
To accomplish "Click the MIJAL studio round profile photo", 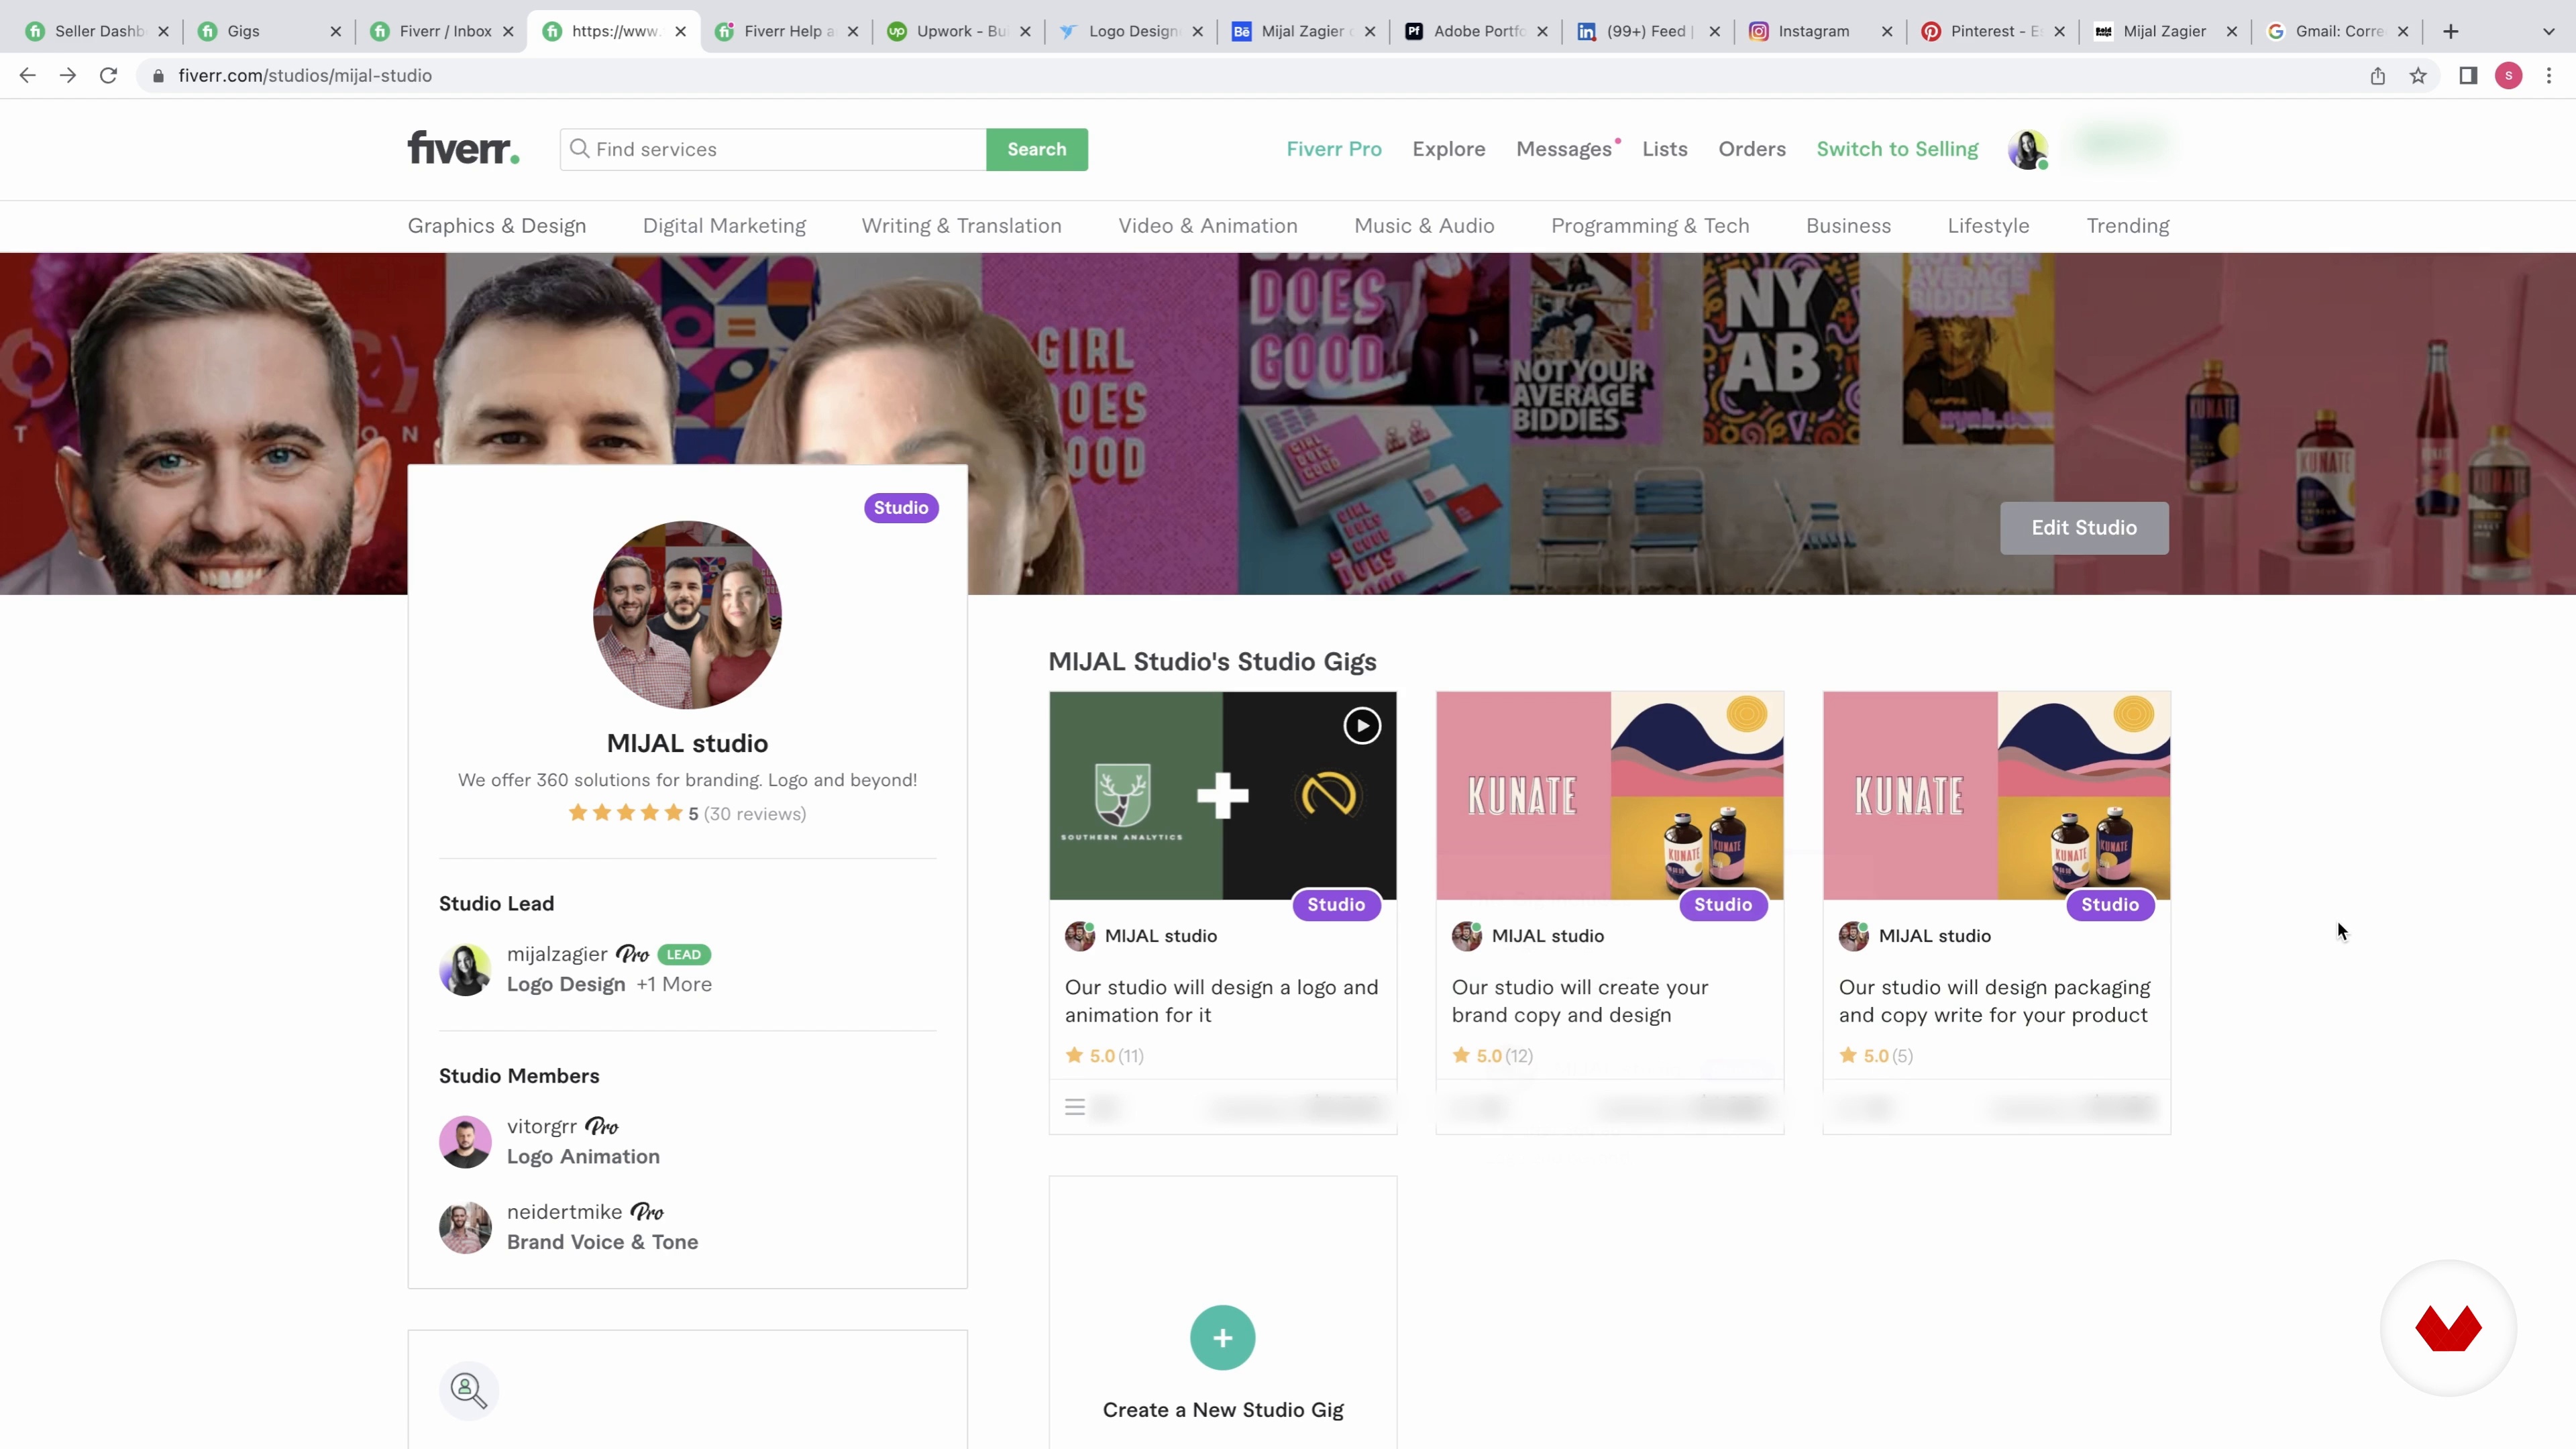I will pos(687,614).
